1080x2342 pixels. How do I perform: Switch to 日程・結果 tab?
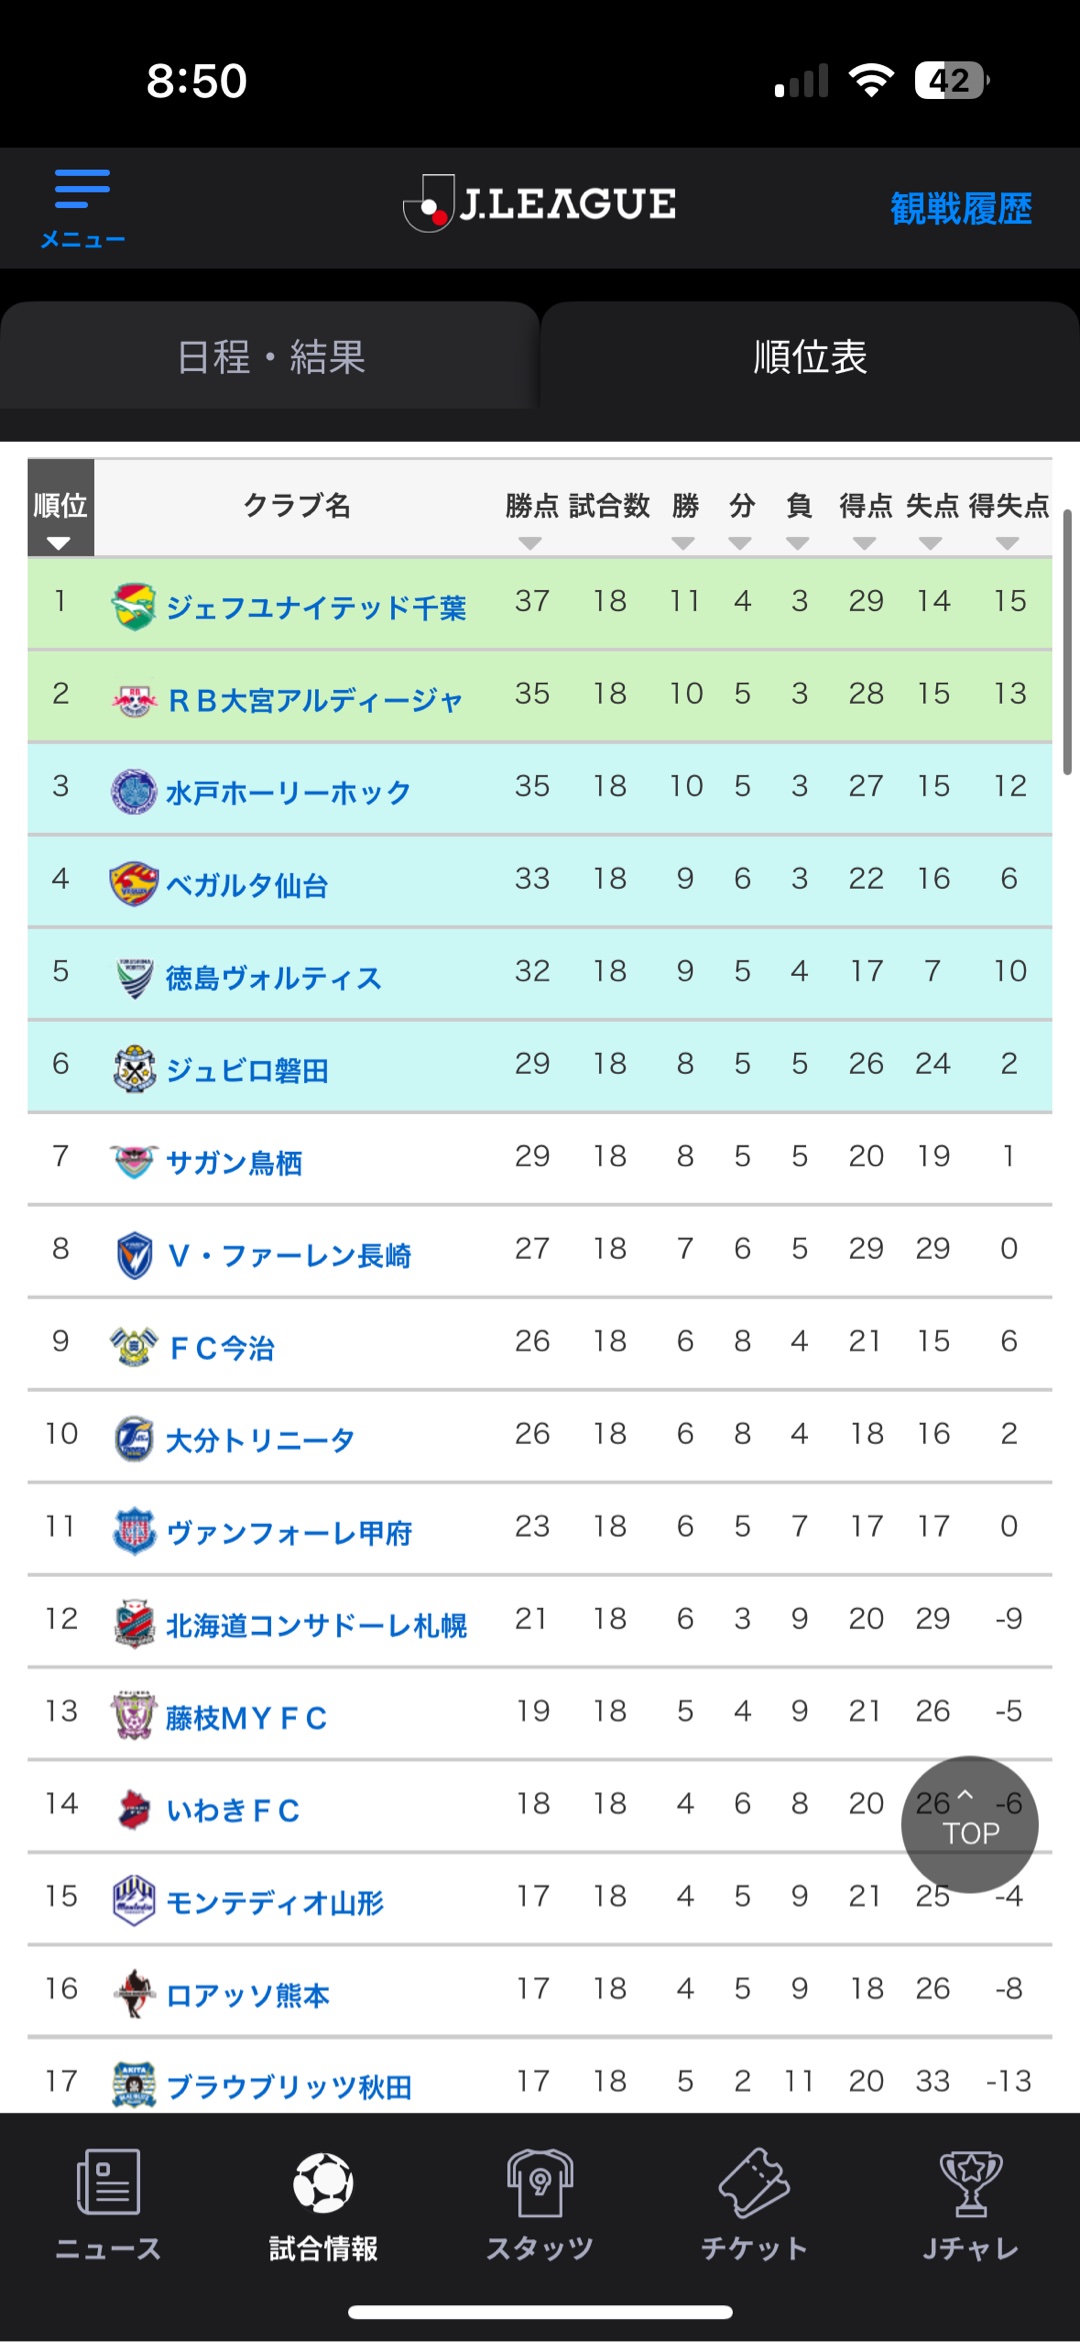(x=270, y=357)
